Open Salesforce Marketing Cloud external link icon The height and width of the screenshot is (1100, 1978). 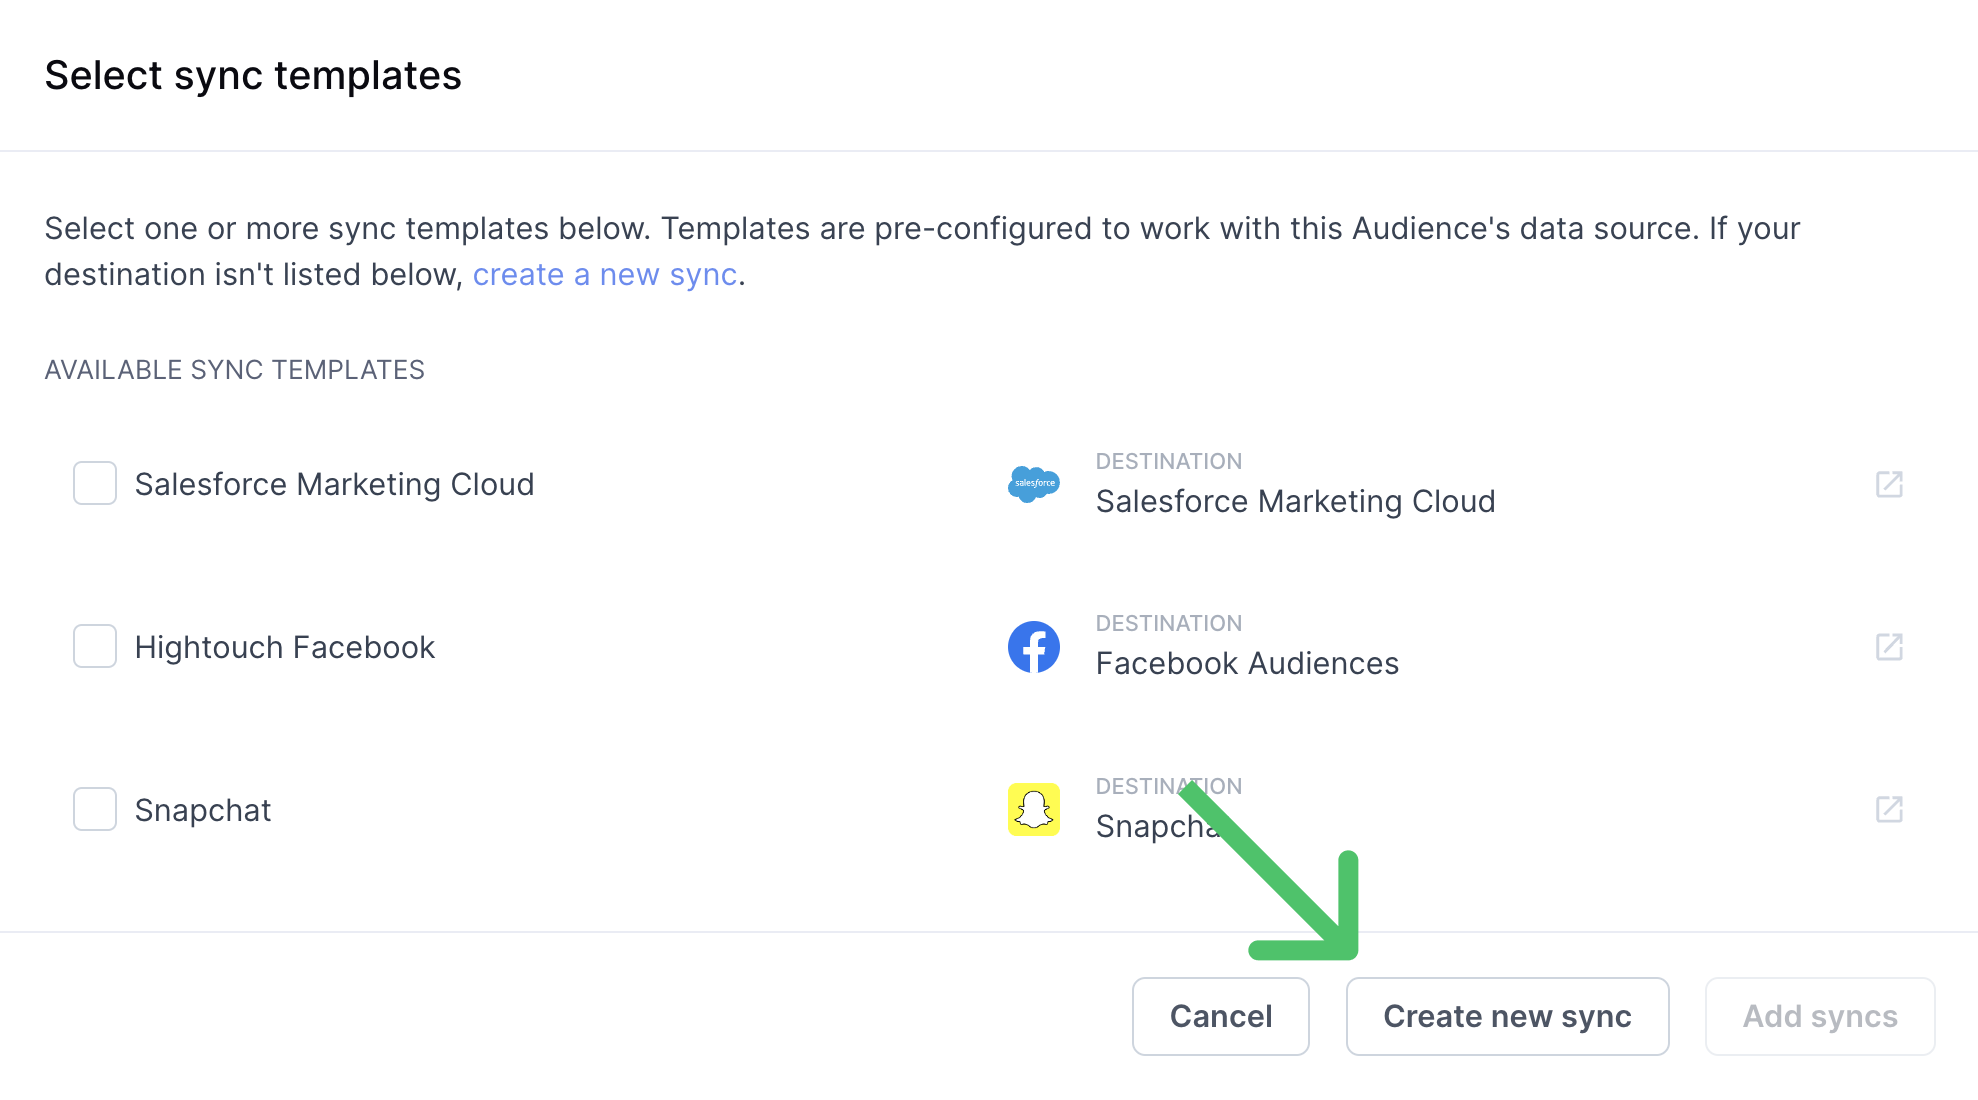1889,484
